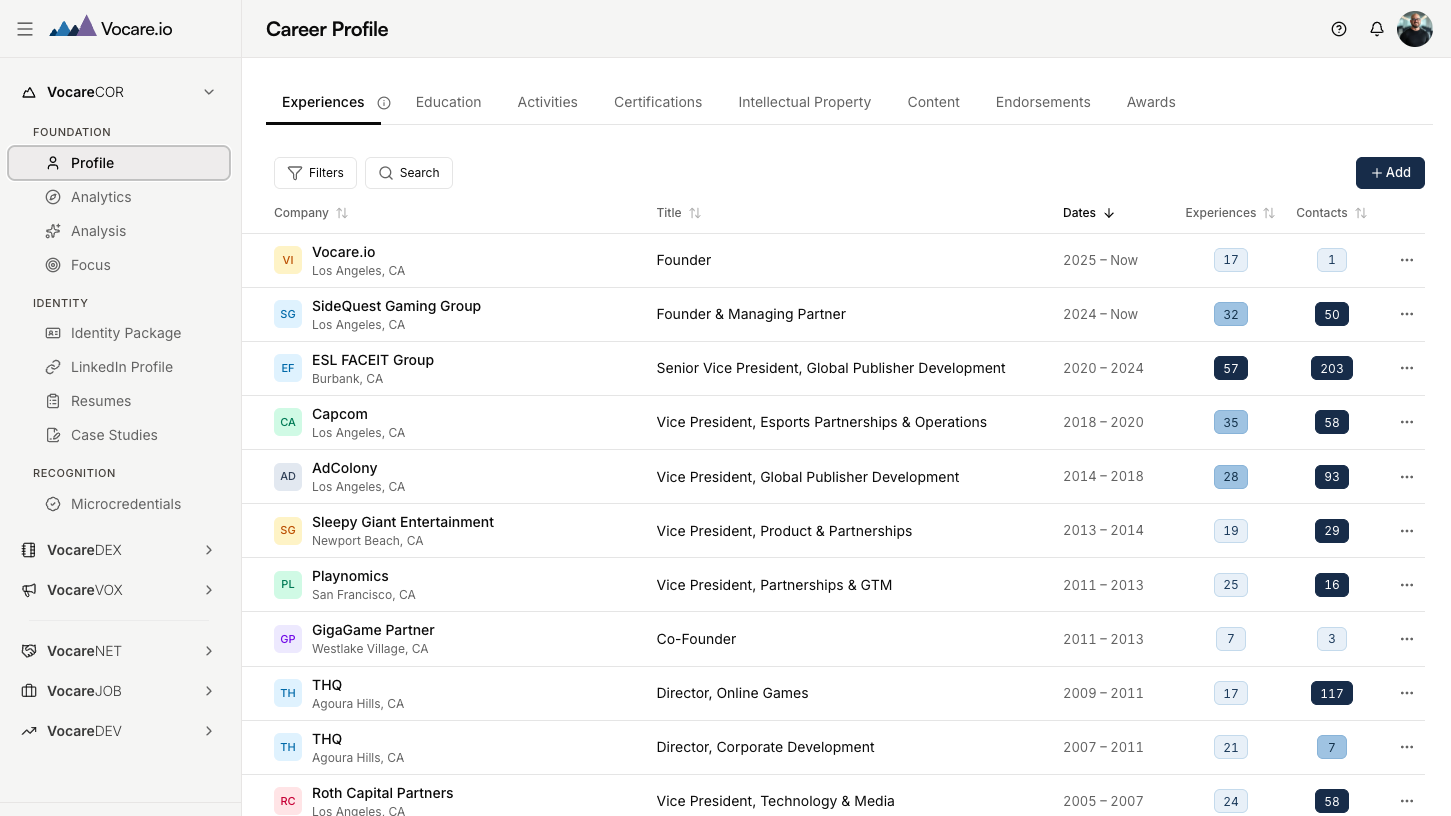1451x816 pixels.
Task: Click the 93 contacts badge for AdColony
Action: (1332, 477)
